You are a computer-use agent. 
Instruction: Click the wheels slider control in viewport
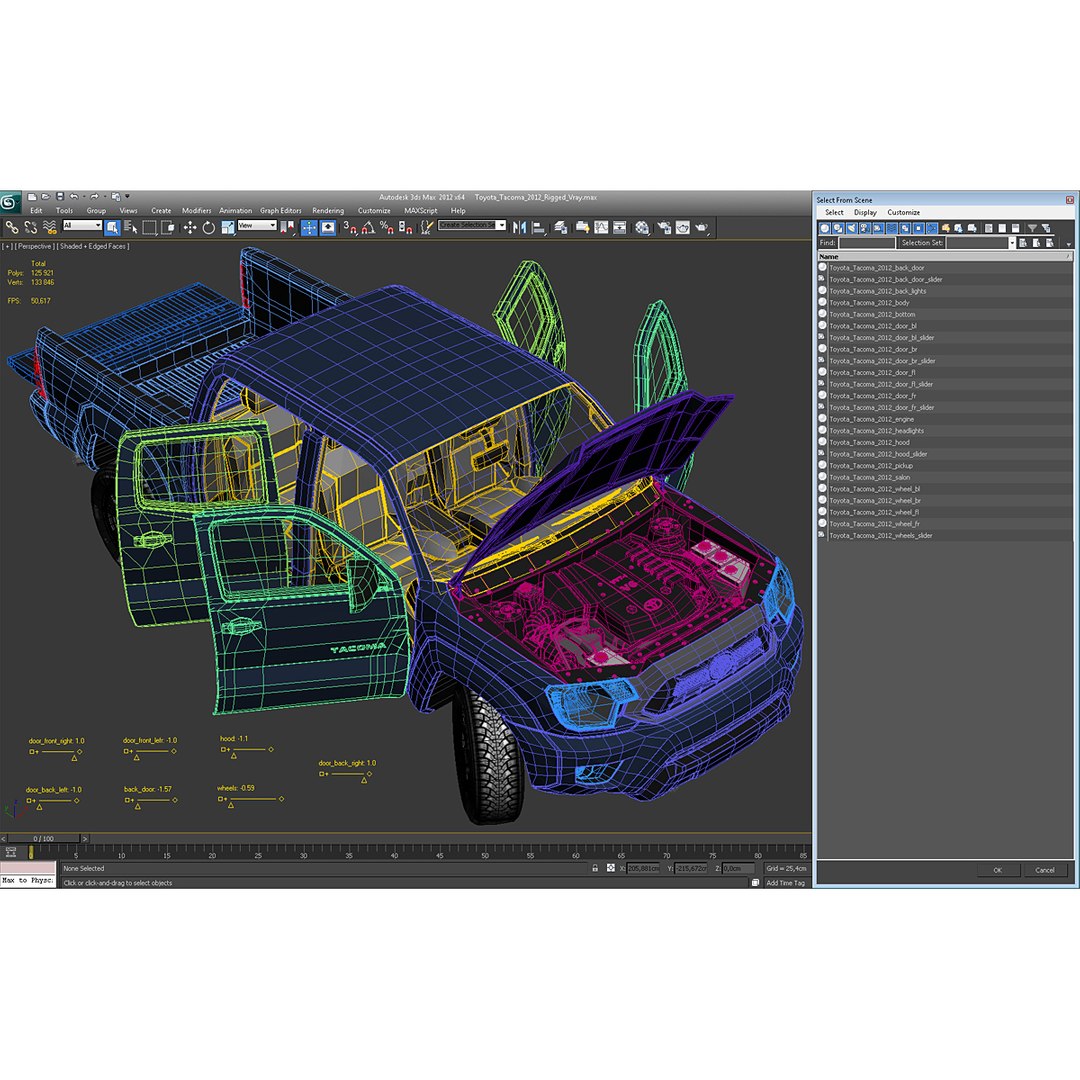[x=251, y=800]
